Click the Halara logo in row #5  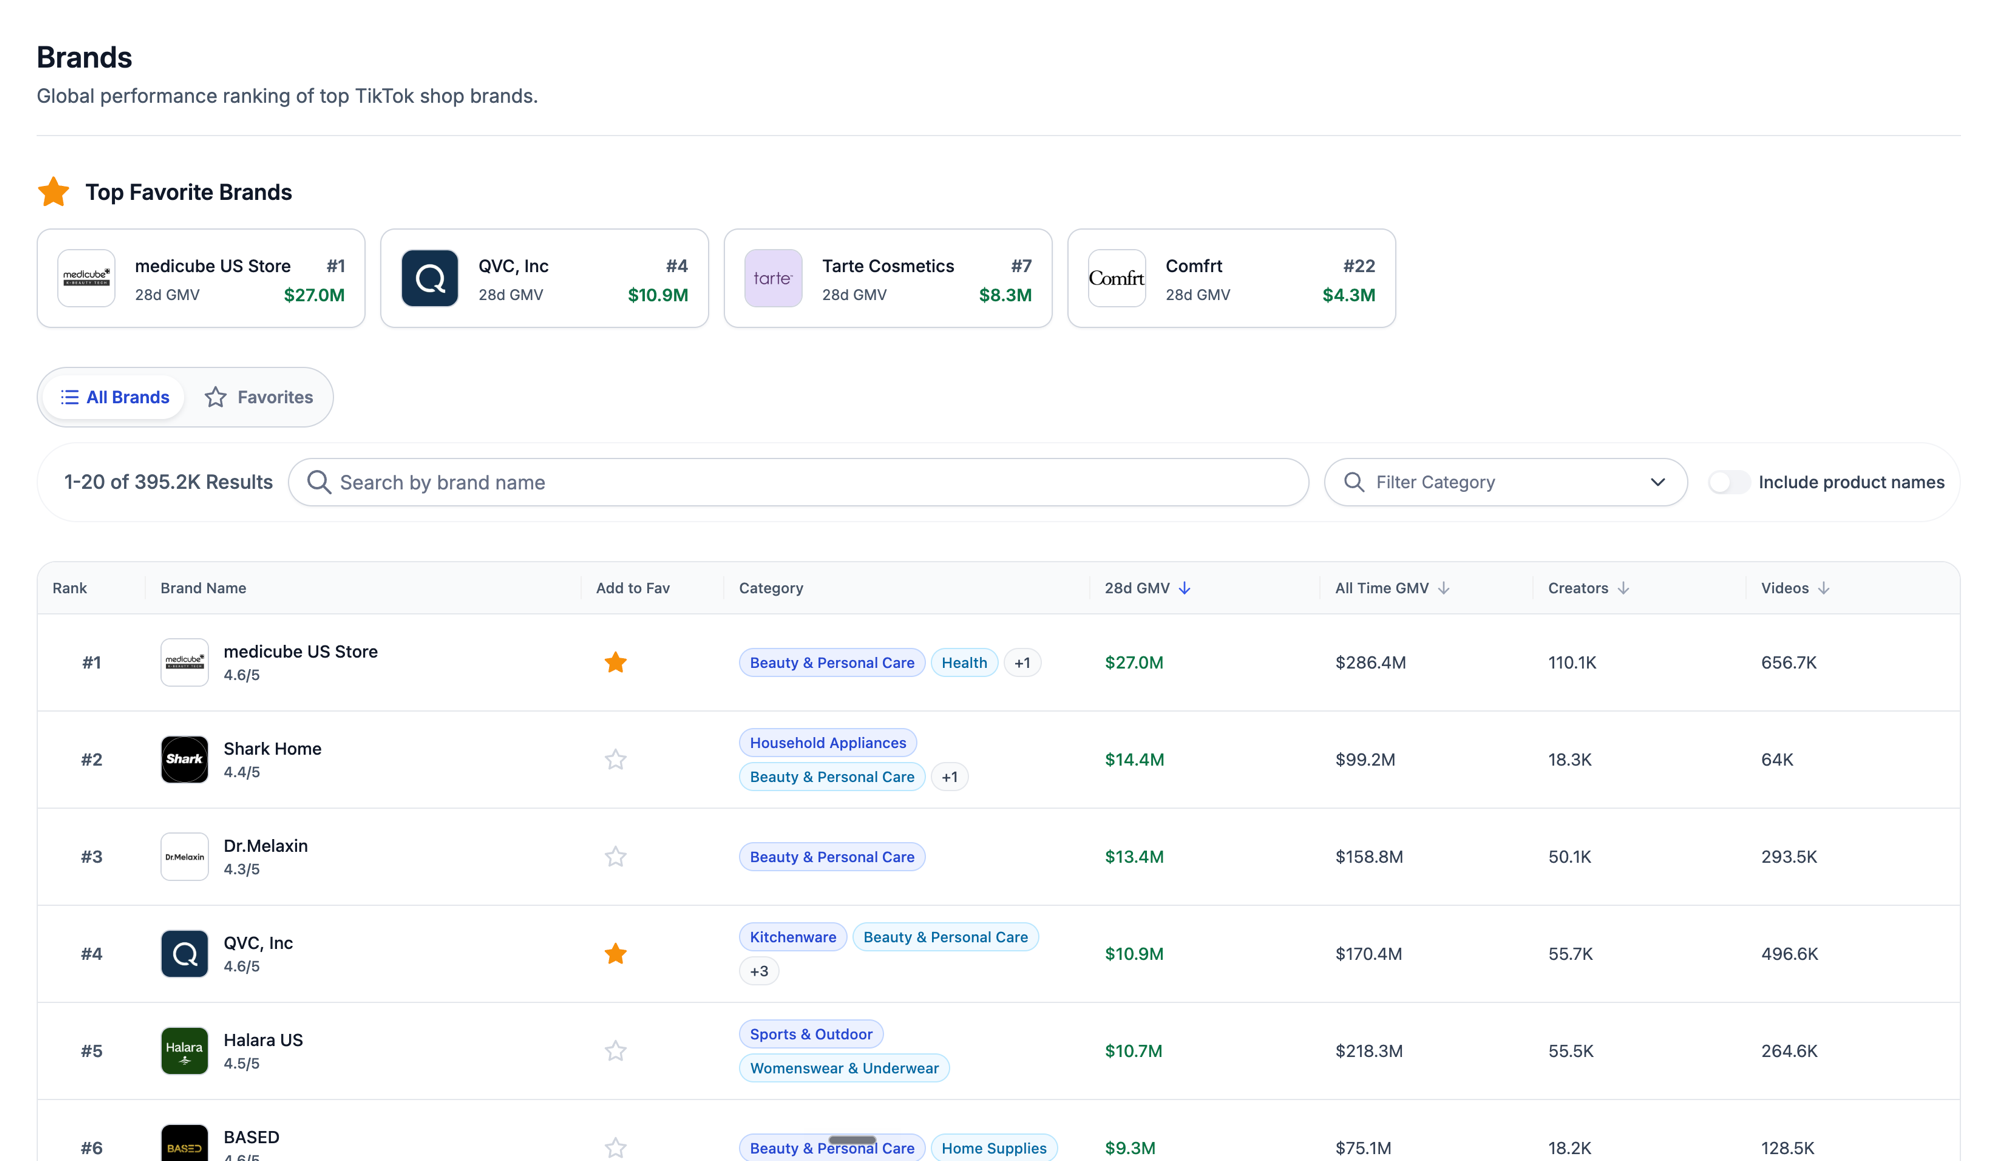185,1050
